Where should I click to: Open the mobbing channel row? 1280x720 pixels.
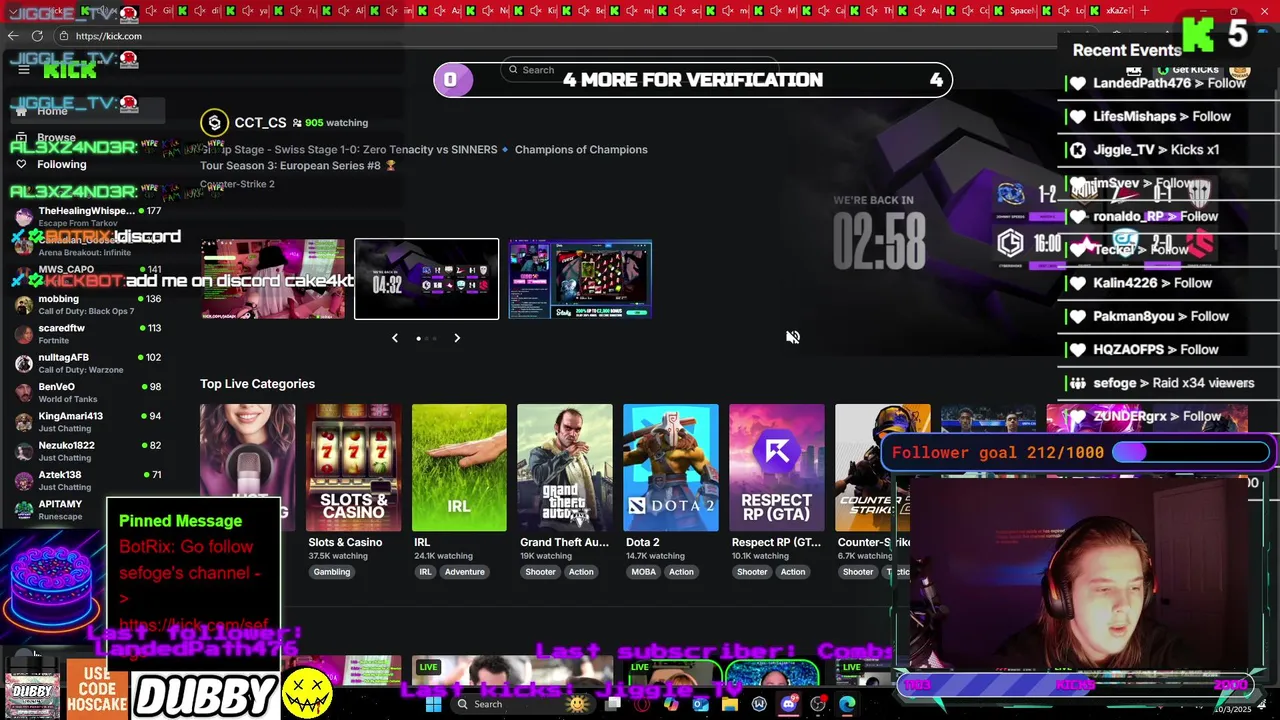(x=88, y=305)
